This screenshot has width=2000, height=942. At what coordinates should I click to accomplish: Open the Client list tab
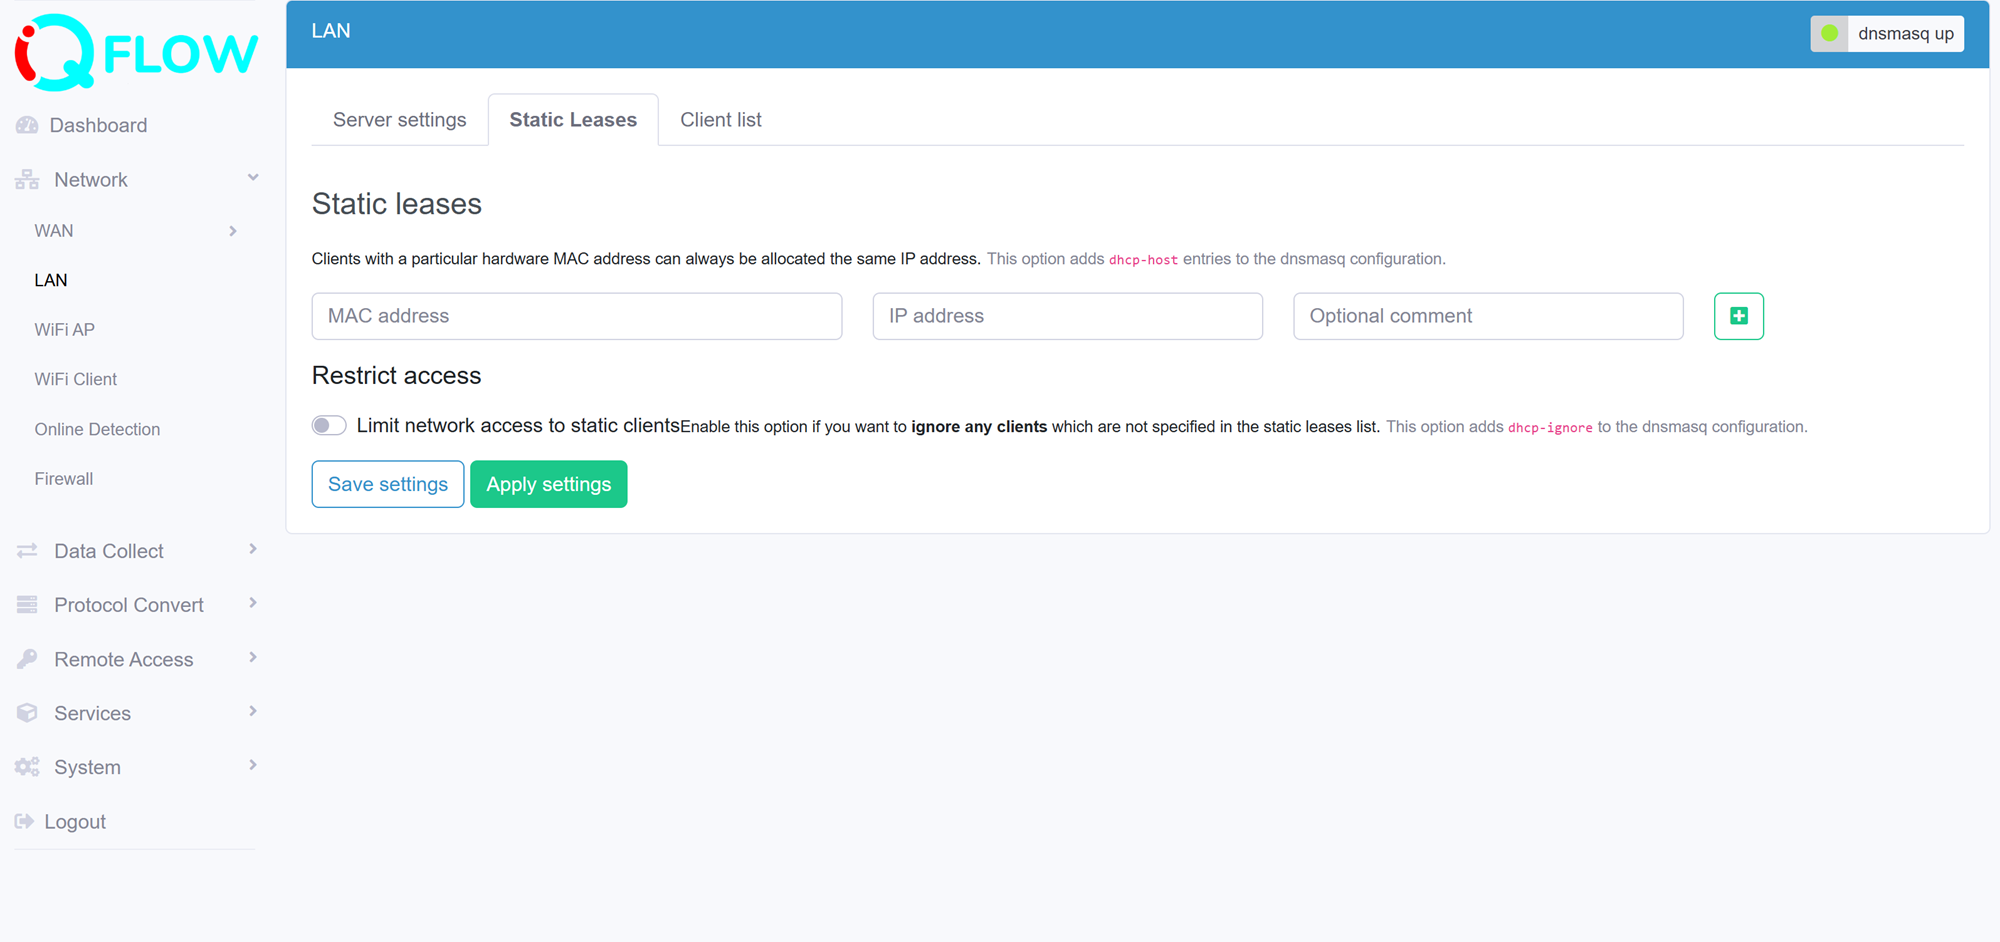tap(720, 119)
